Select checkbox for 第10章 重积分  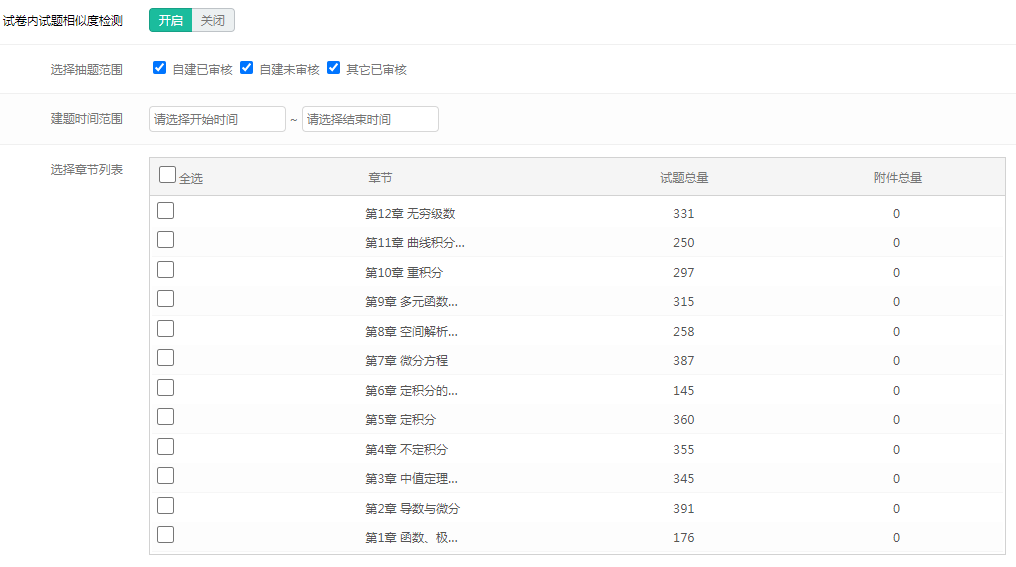(x=166, y=269)
